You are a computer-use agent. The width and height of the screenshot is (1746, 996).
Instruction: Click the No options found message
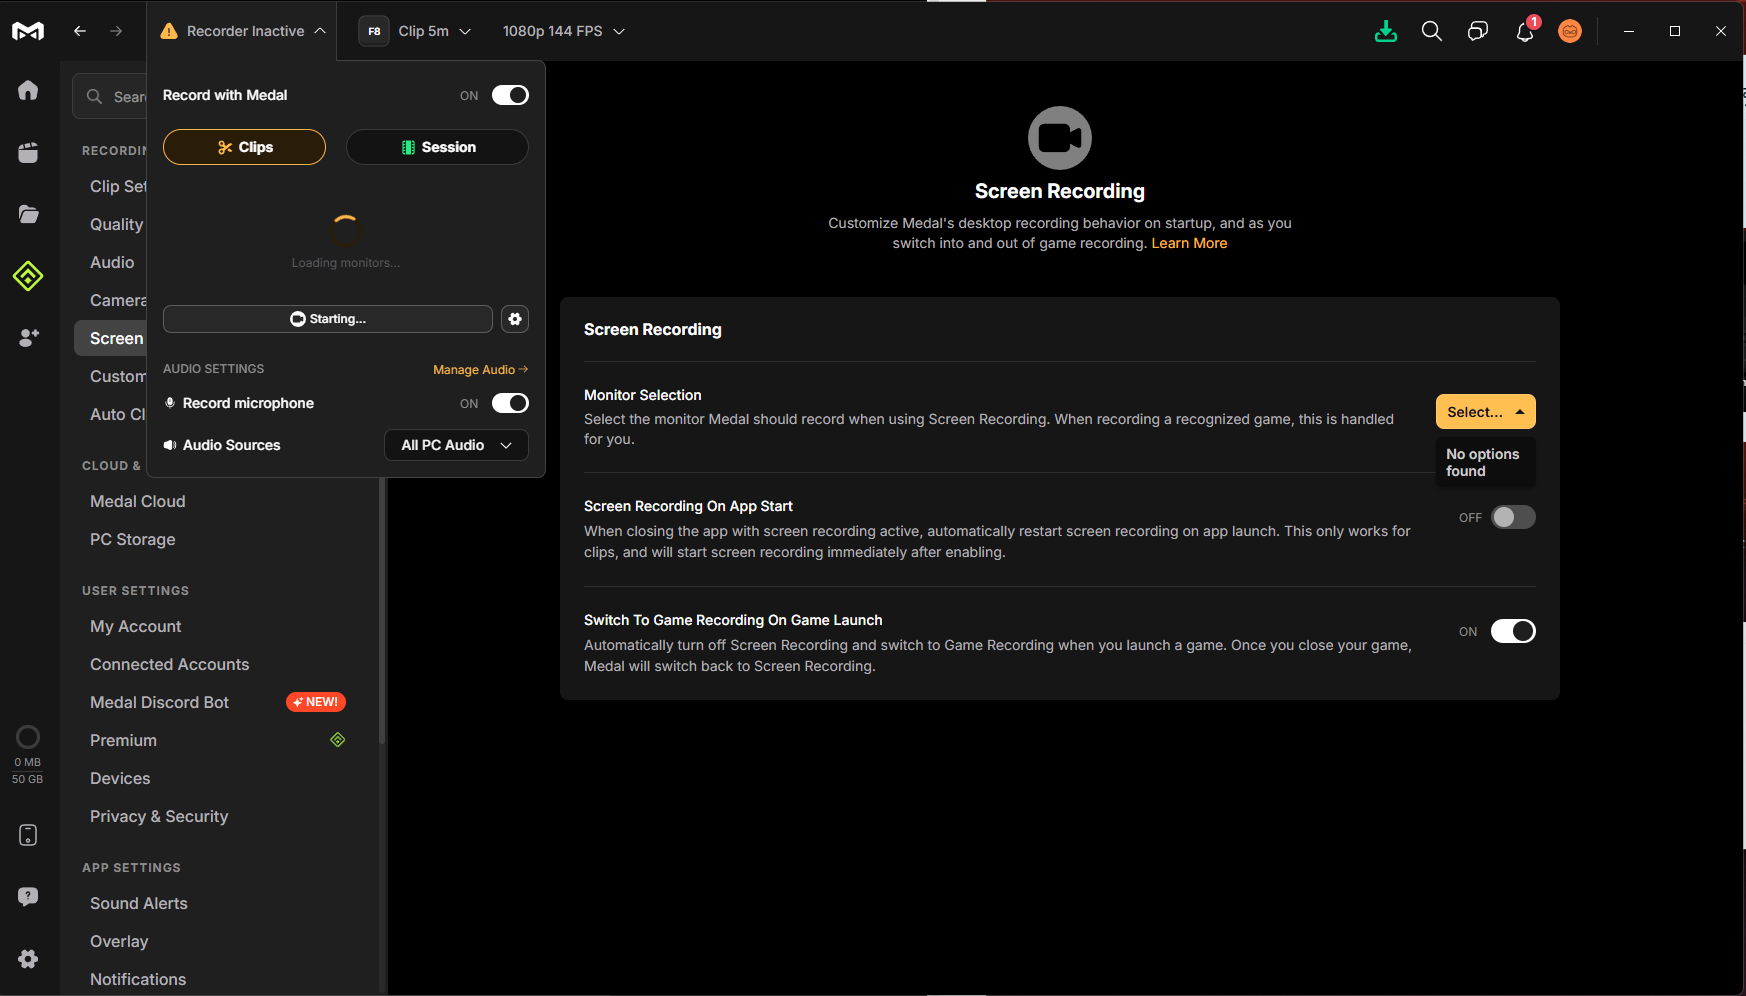[1485, 462]
